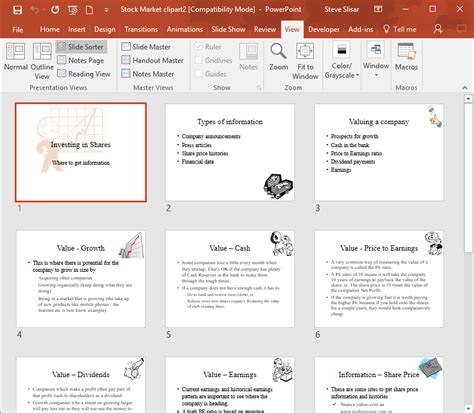This screenshot has height=413, width=474.
Task: Open Notes Page view
Action: (x=81, y=60)
